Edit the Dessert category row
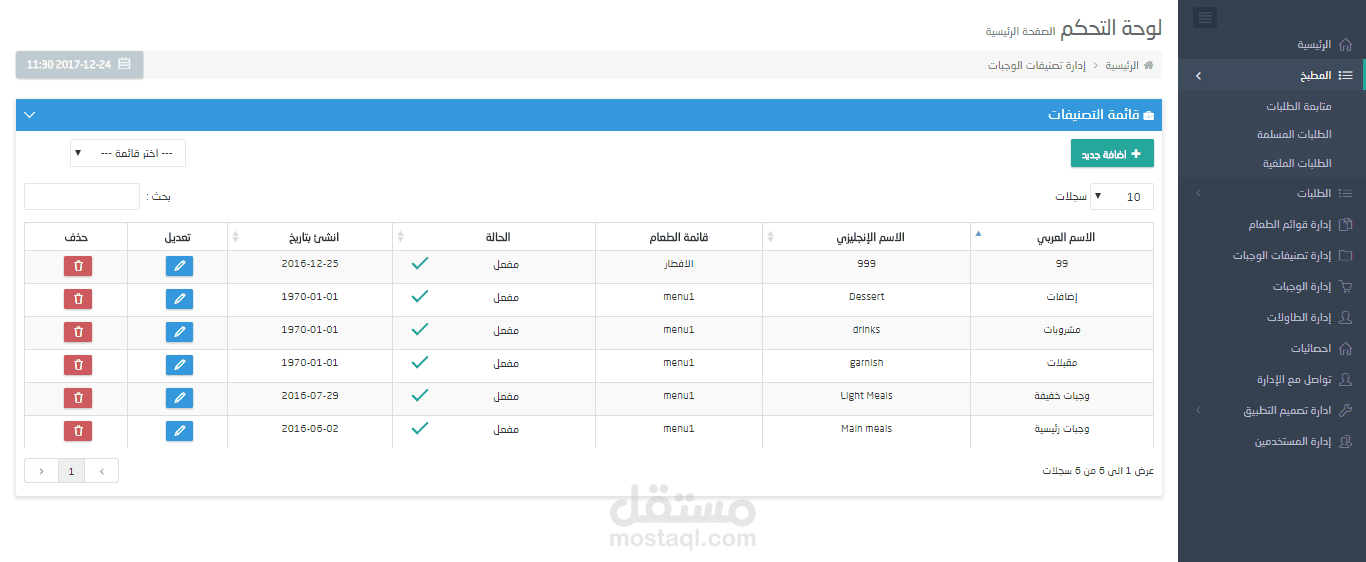The image size is (1366, 562). (179, 299)
